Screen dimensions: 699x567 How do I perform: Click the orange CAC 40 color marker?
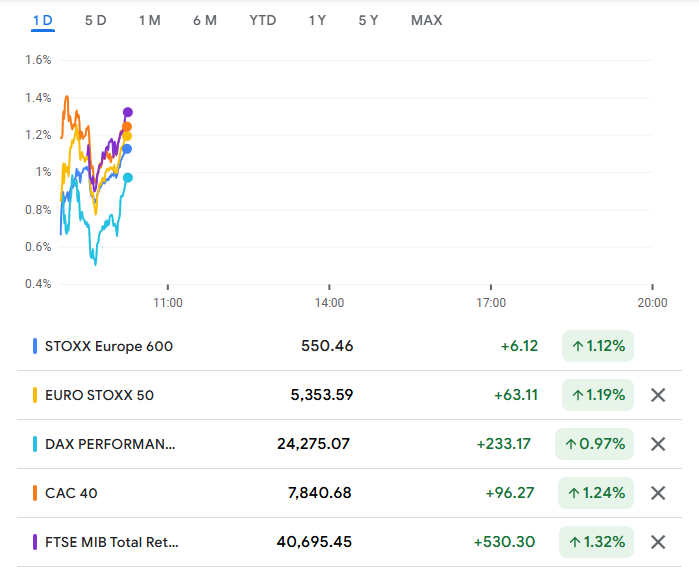tap(35, 493)
